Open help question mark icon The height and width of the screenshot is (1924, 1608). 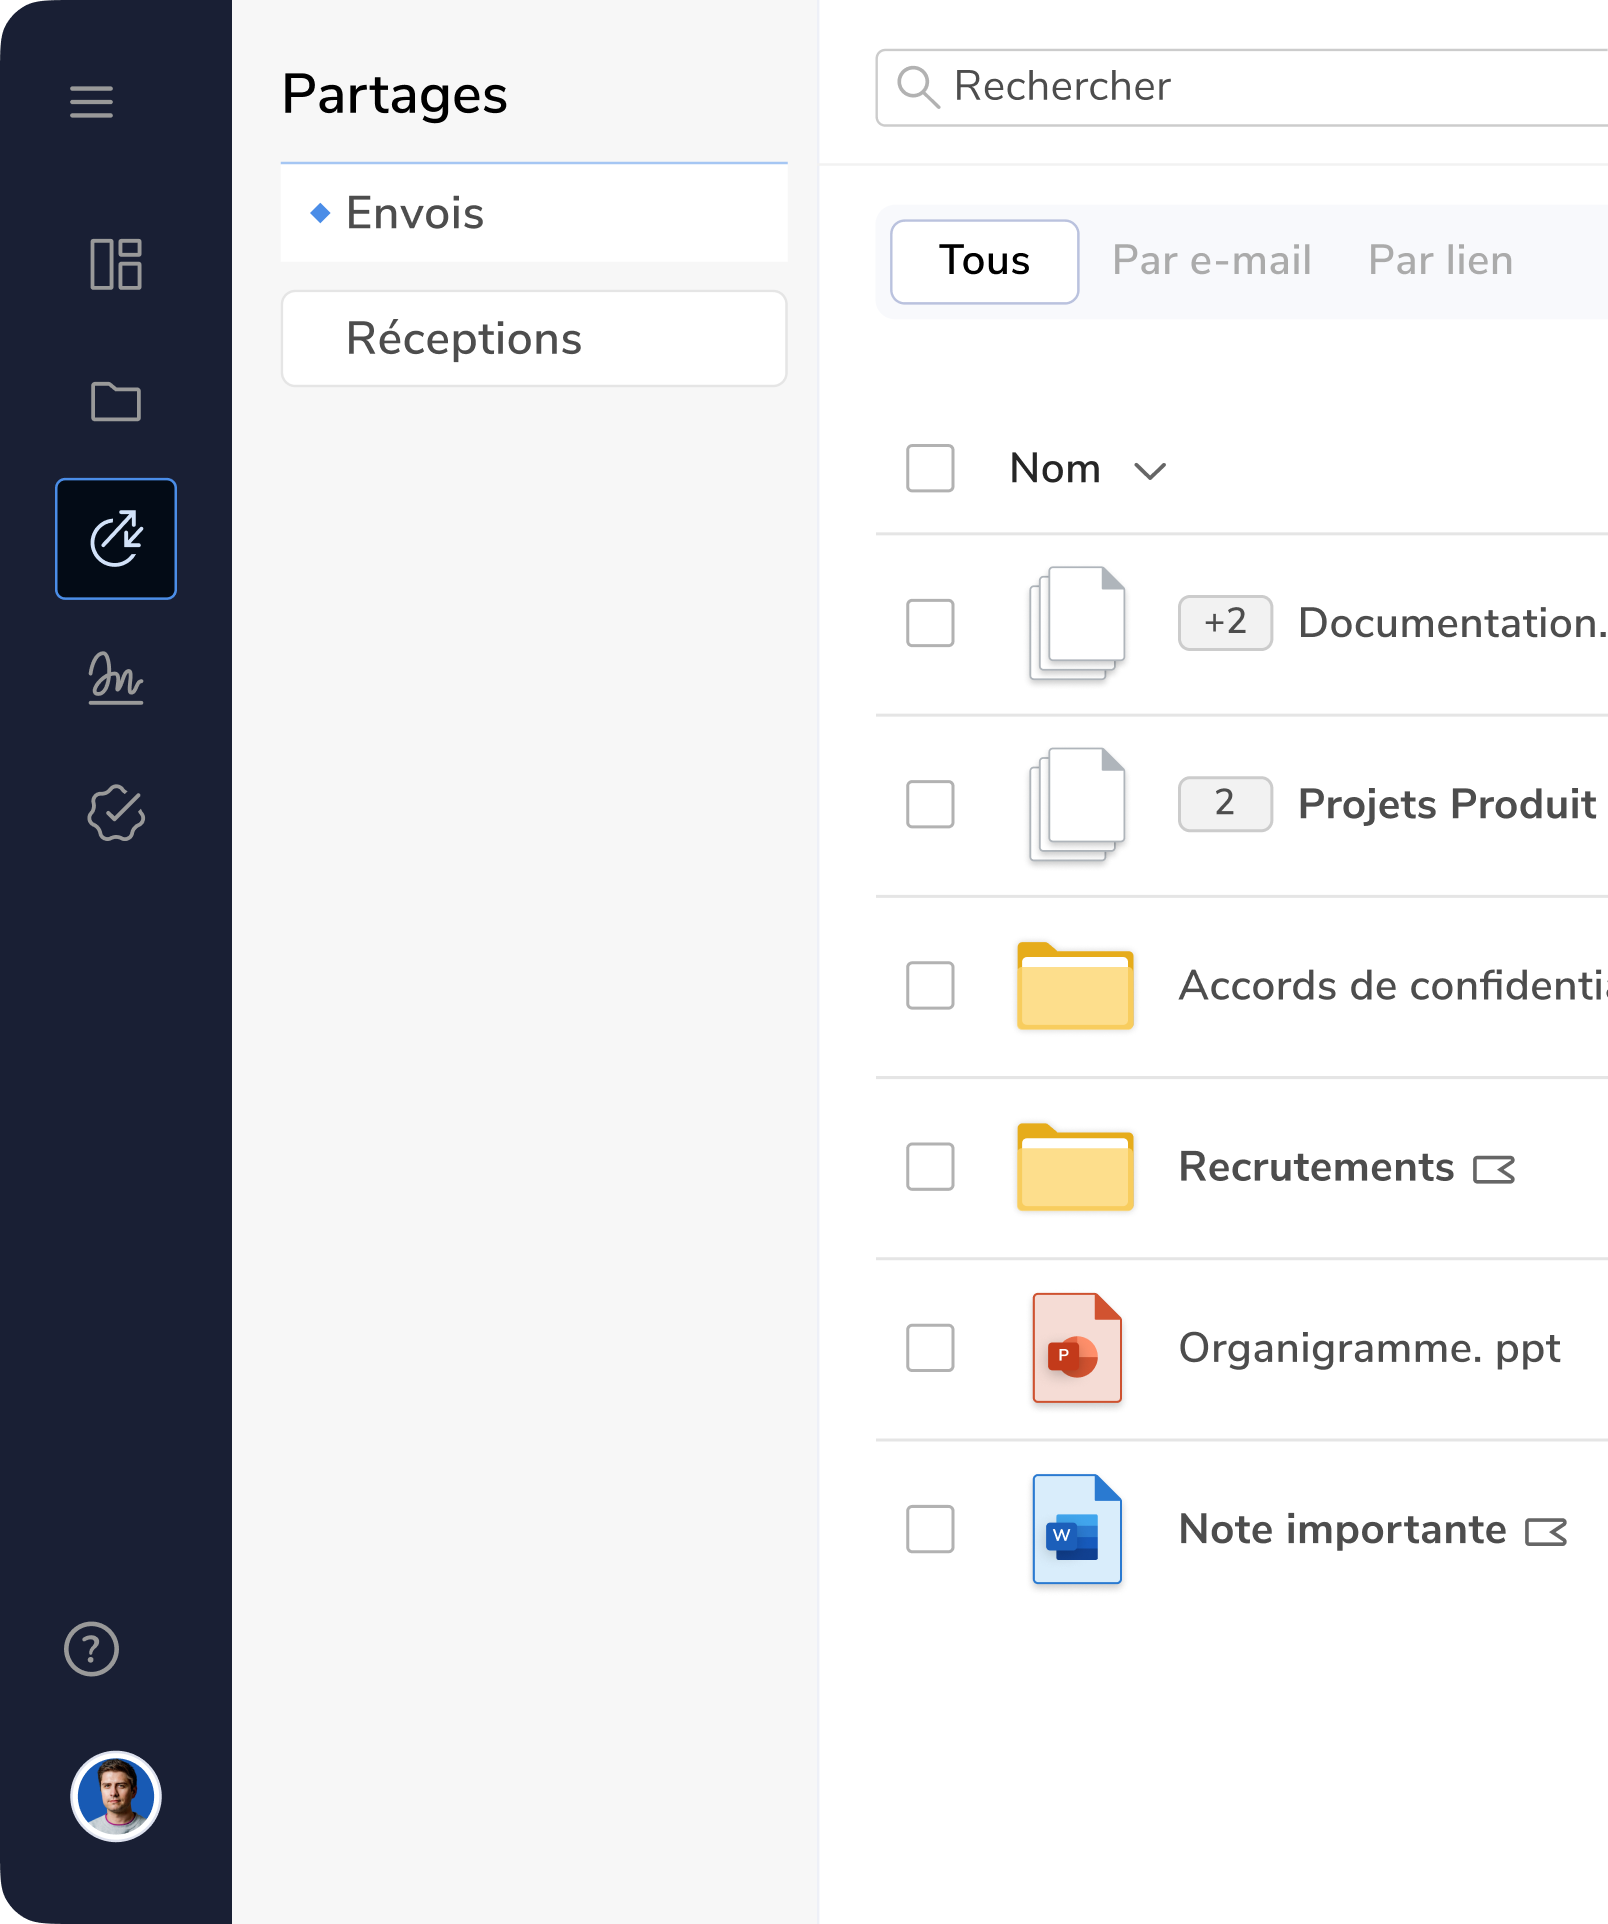click(91, 1649)
